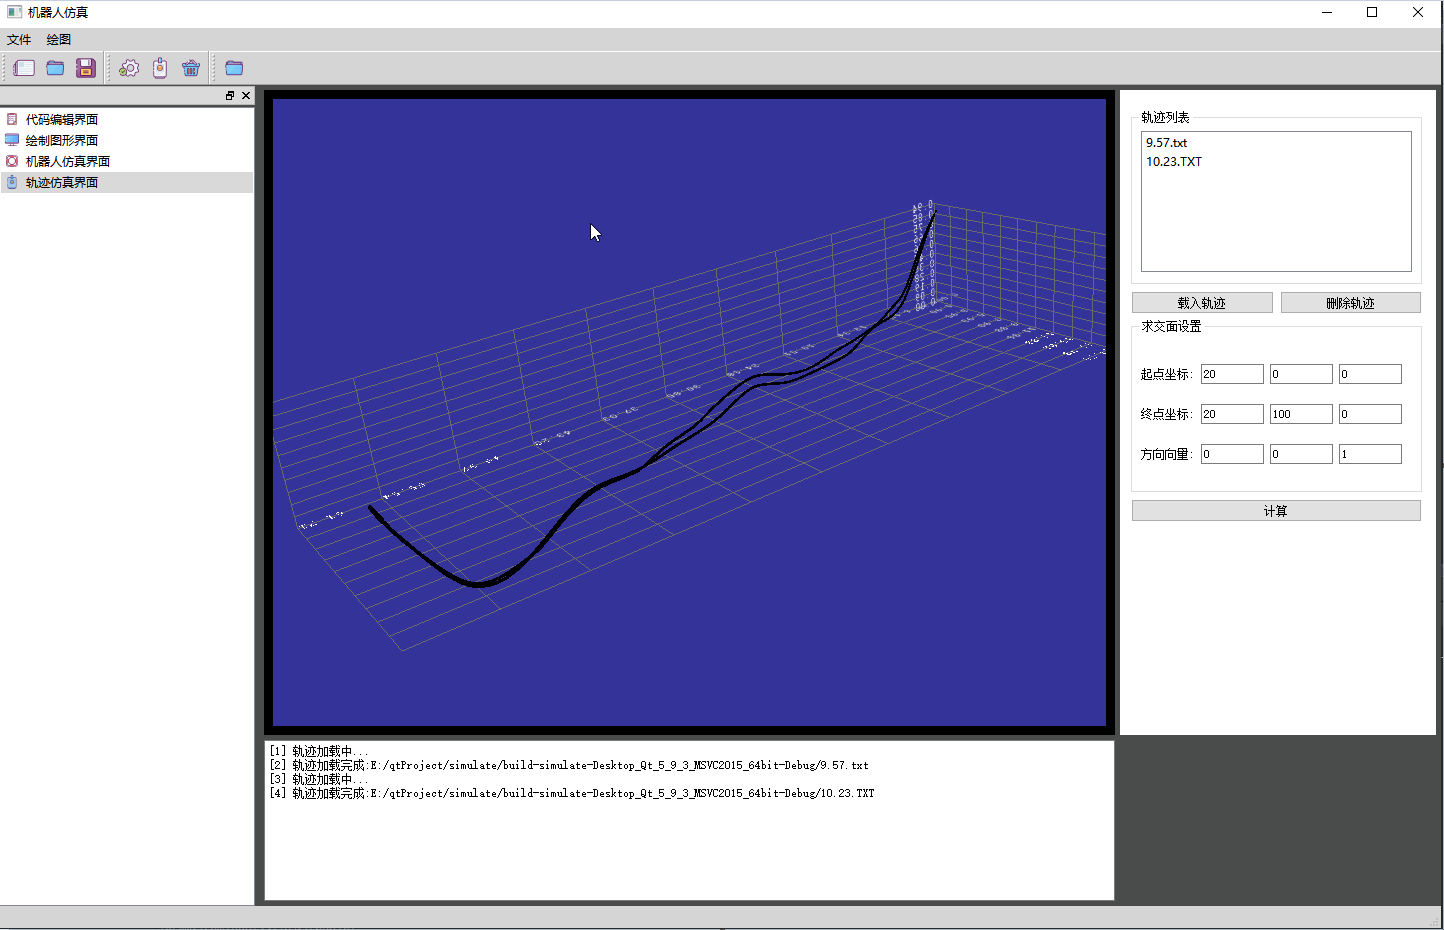Click the basket delete toolbar icon
Screen dimensions: 1444x930
(191, 68)
